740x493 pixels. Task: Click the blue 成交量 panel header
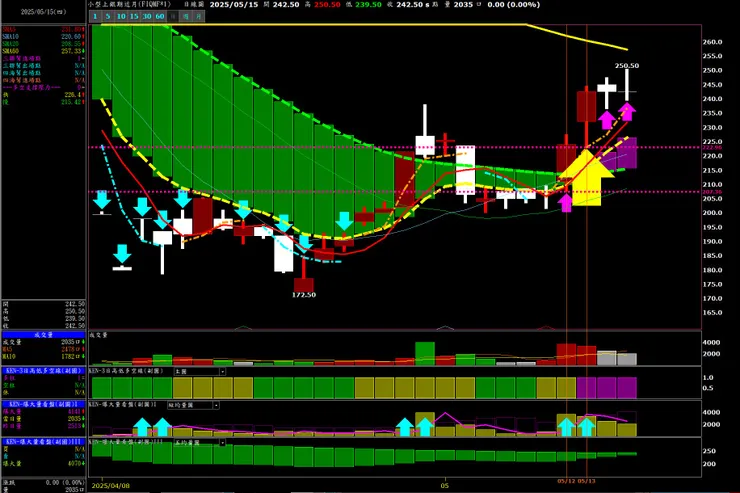tap(43, 335)
